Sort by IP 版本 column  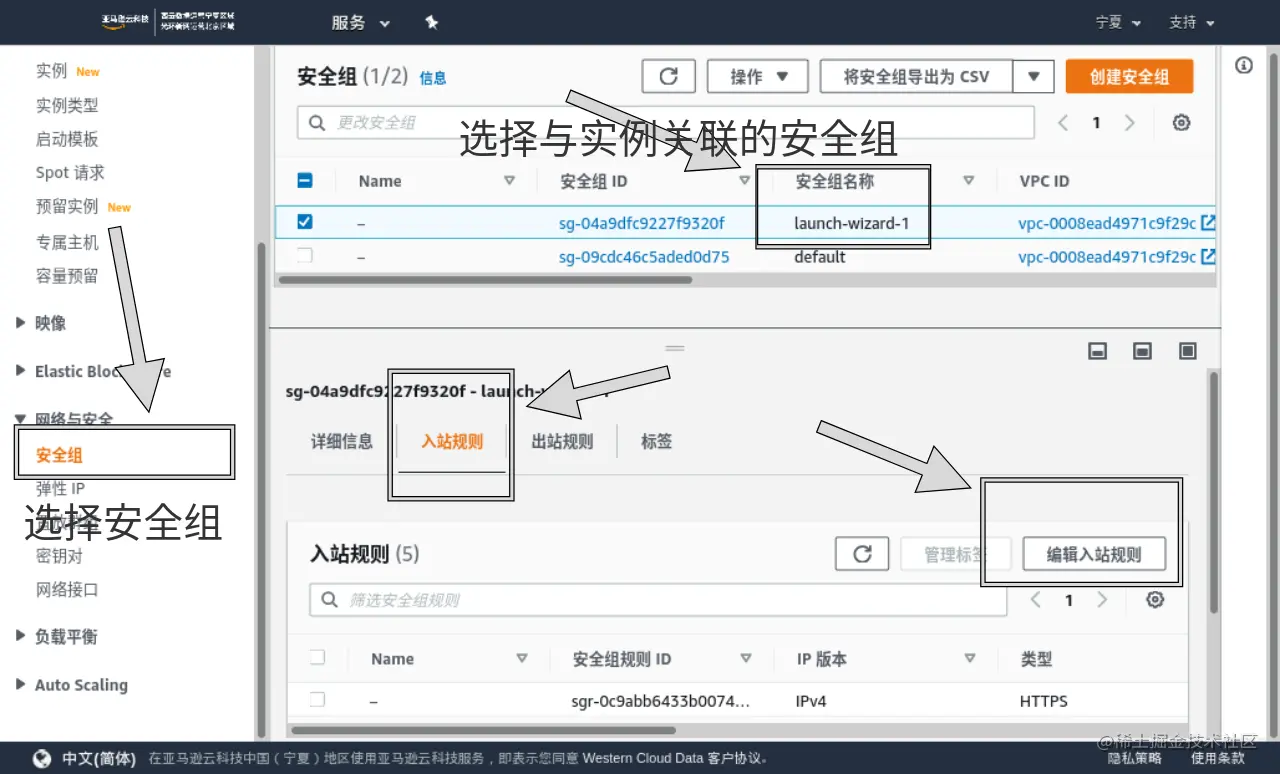969,659
